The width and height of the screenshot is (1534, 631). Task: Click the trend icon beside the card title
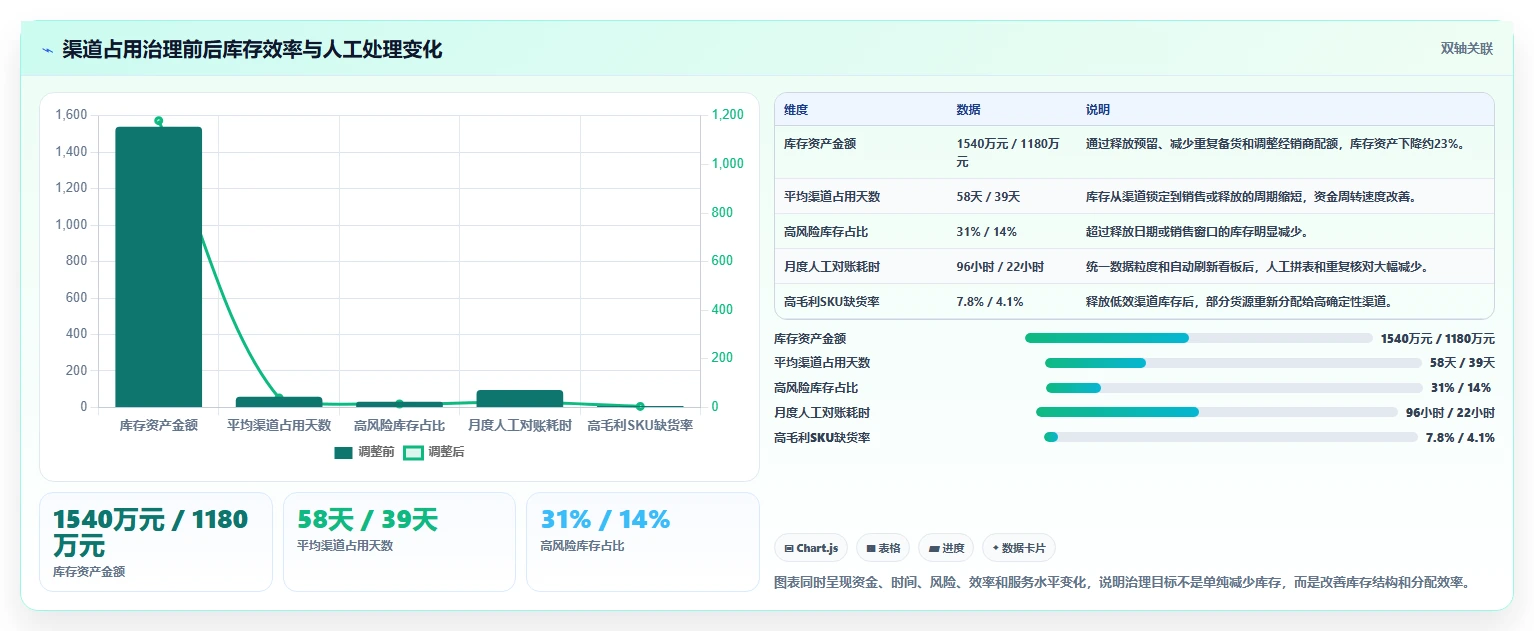[x=47, y=50]
